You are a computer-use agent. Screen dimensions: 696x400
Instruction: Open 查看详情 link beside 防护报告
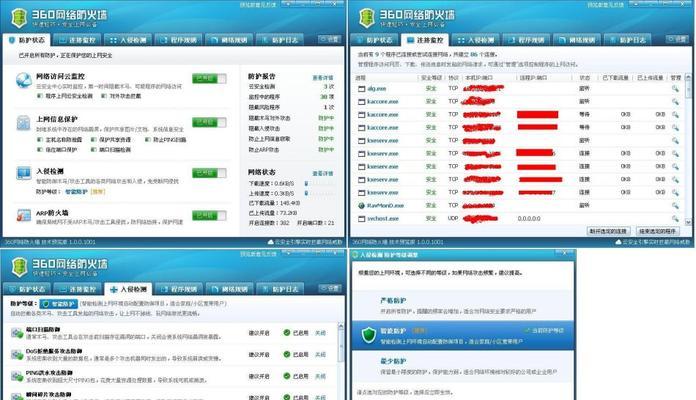click(323, 78)
